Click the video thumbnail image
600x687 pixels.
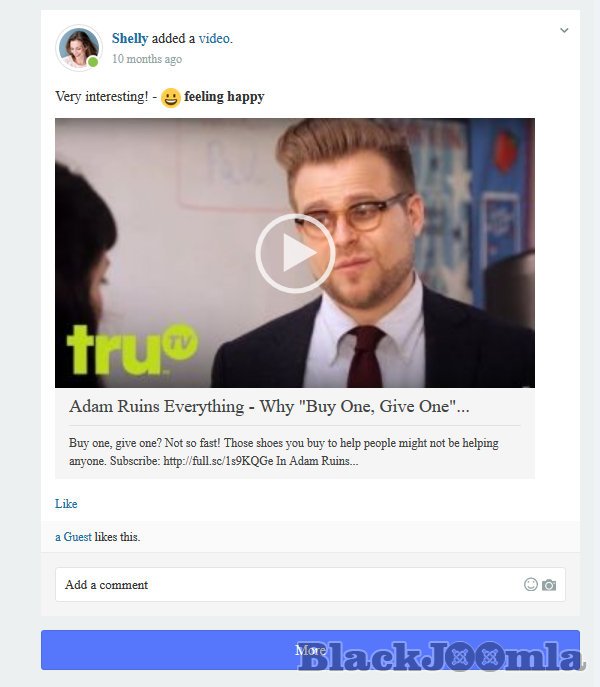pos(295,253)
